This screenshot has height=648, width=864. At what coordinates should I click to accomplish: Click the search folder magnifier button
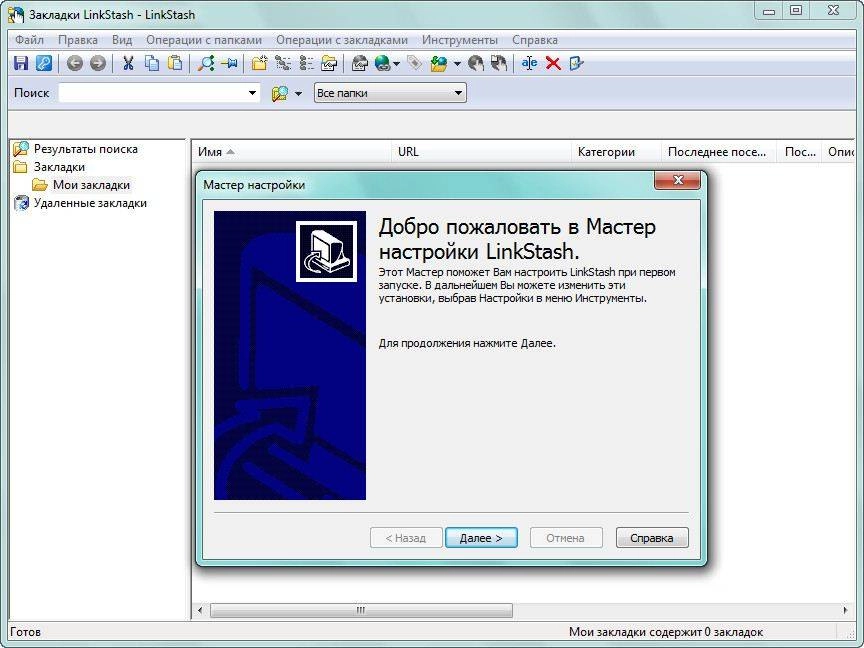280,93
